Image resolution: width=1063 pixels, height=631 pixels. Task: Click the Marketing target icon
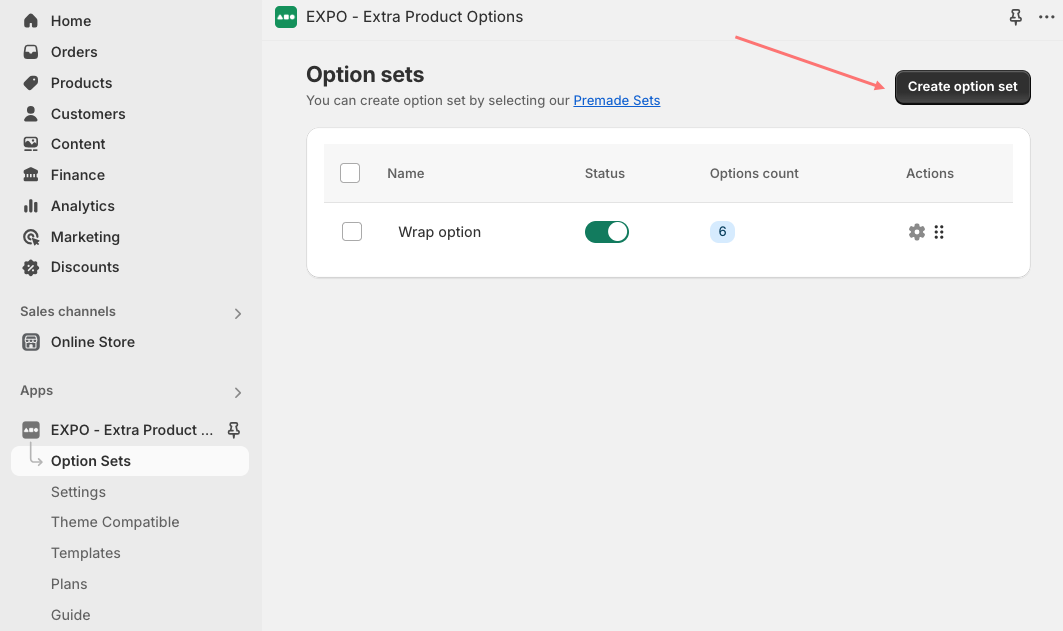31,237
